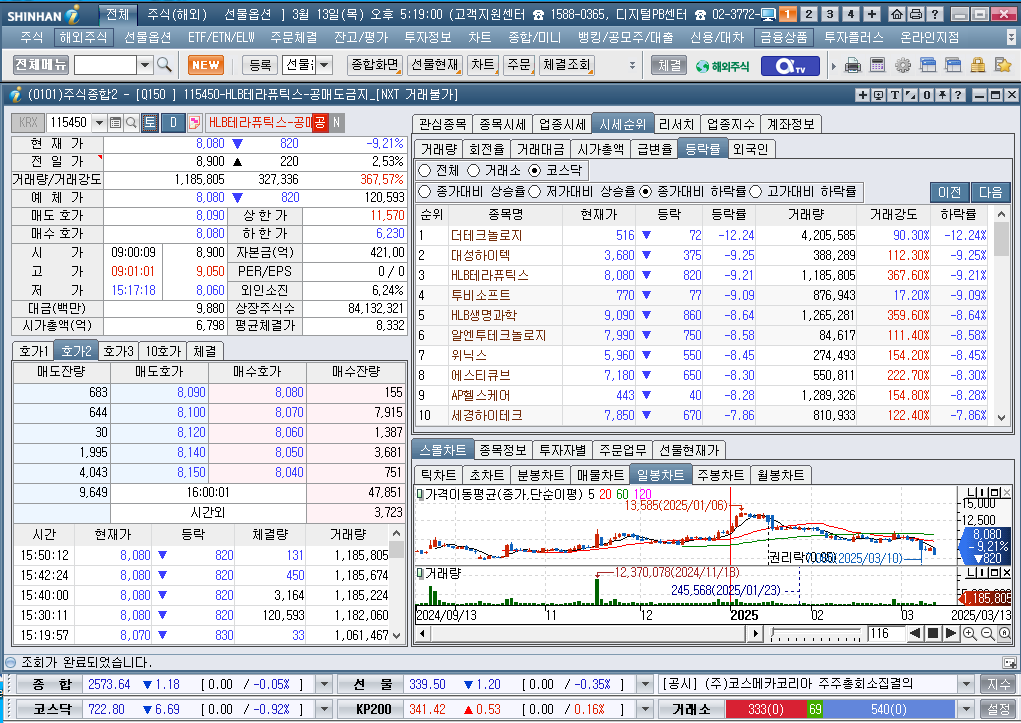The image size is (1021, 723).
Task: Click the 이전 previous page button
Action: click(949, 191)
